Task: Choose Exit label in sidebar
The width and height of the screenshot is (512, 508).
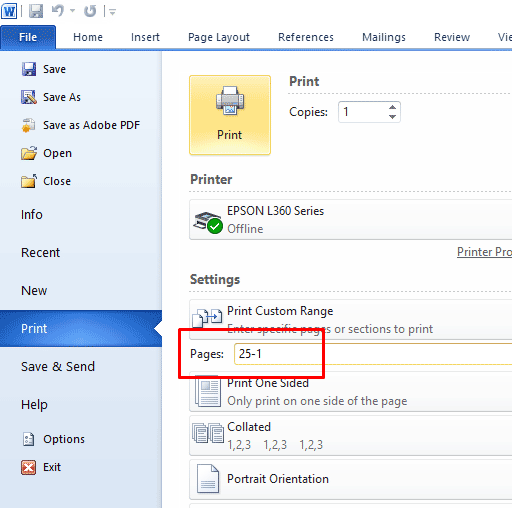Action: click(x=52, y=467)
